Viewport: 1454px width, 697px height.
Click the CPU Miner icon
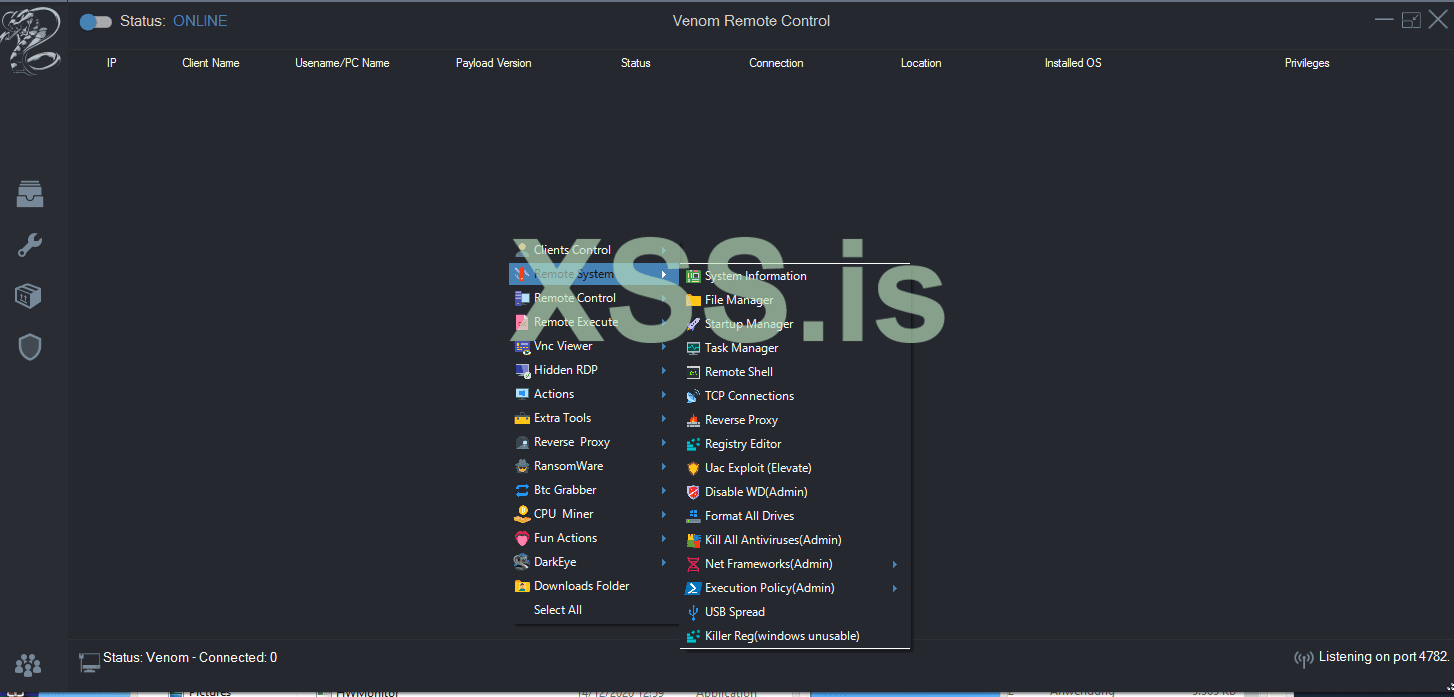point(522,514)
